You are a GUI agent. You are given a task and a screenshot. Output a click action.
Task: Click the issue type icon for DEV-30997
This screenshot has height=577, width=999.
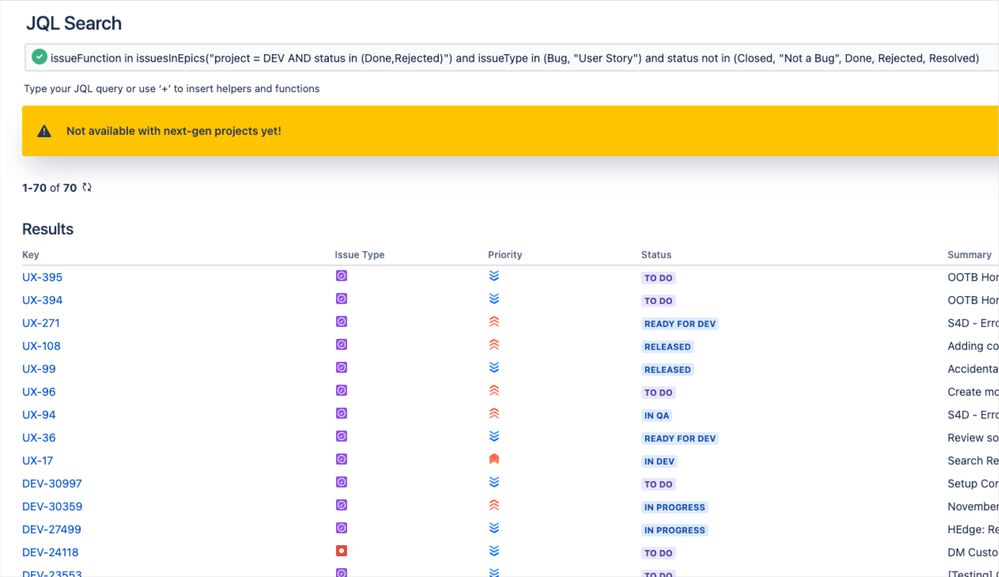click(x=341, y=482)
